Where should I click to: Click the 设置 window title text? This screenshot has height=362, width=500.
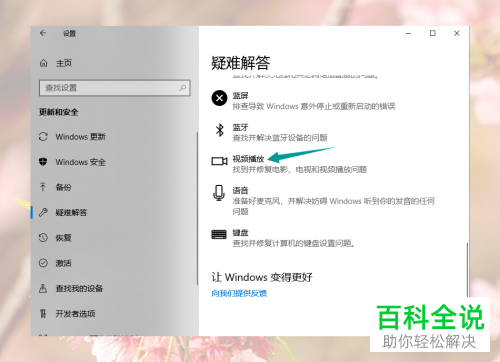pos(69,33)
